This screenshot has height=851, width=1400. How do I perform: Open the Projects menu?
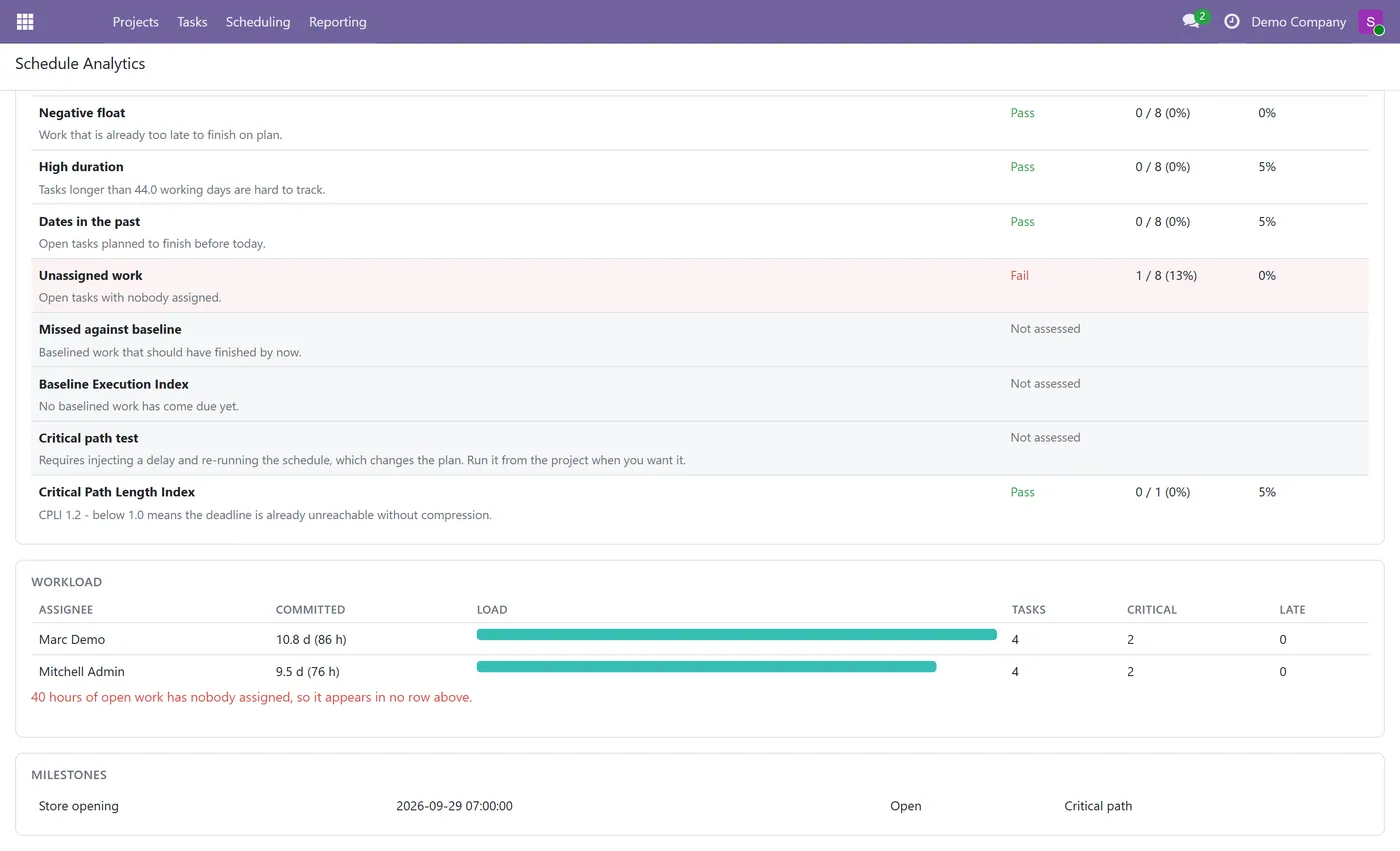[136, 21]
